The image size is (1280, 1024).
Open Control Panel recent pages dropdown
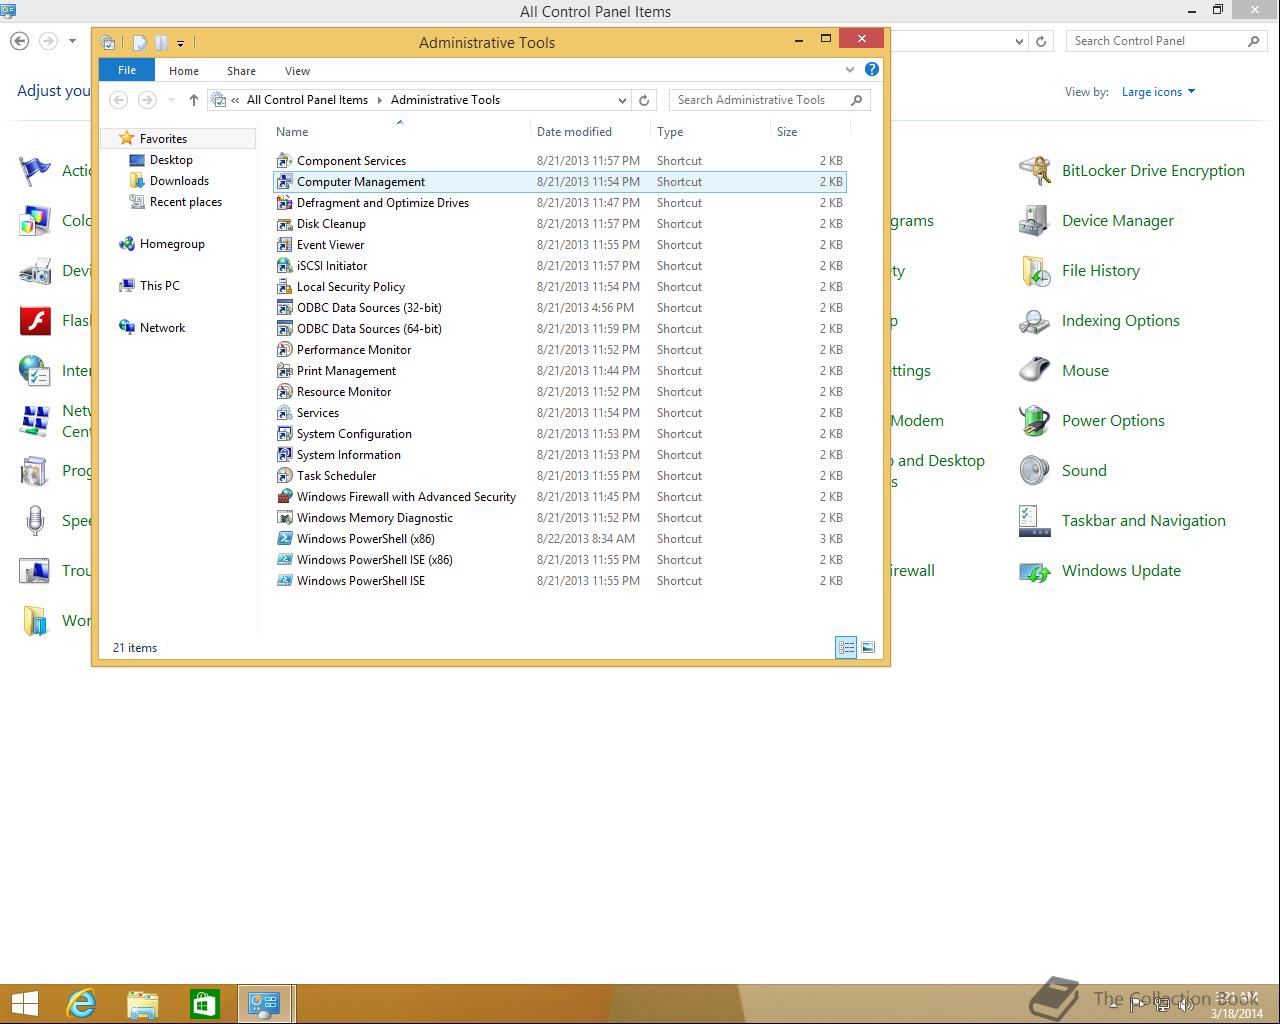(72, 41)
